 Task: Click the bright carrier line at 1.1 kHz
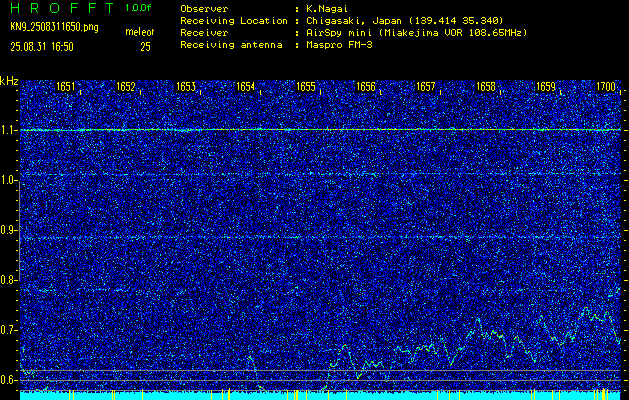pyautogui.click(x=321, y=130)
